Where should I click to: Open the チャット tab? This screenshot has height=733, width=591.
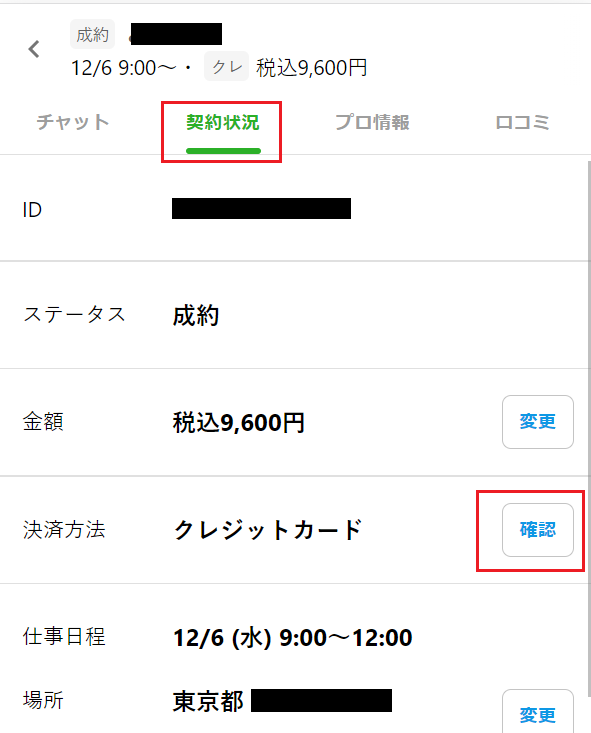(x=73, y=122)
